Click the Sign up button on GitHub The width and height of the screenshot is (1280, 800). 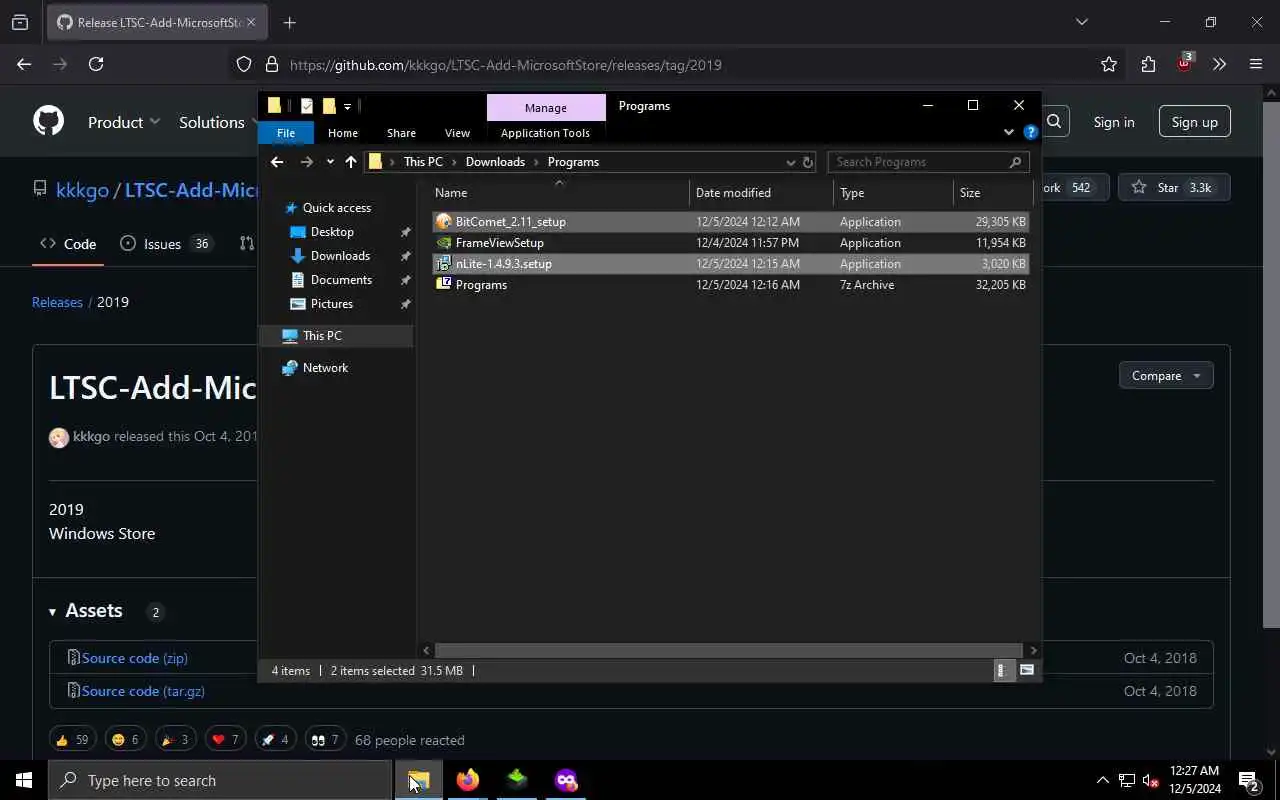[1194, 122]
